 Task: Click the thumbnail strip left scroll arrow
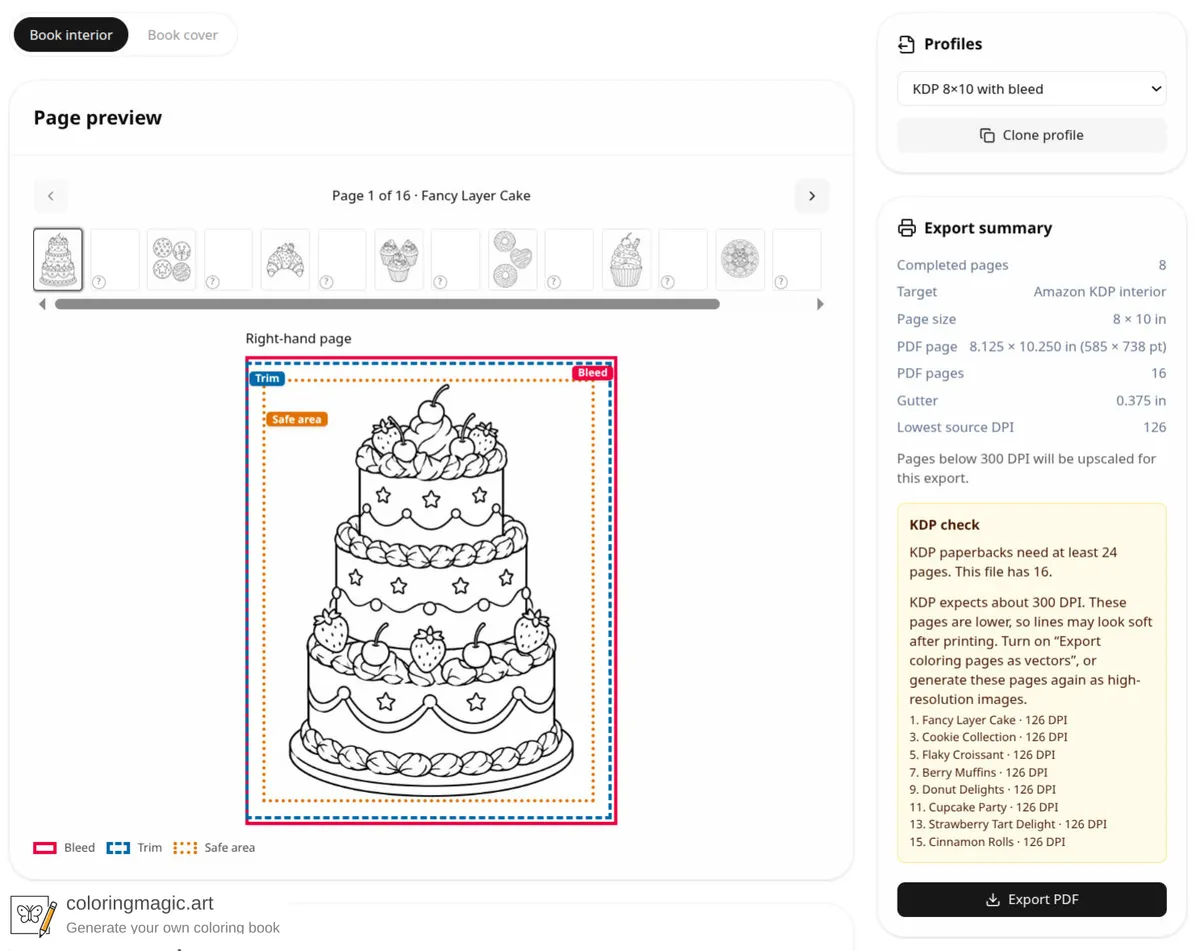click(x=42, y=304)
